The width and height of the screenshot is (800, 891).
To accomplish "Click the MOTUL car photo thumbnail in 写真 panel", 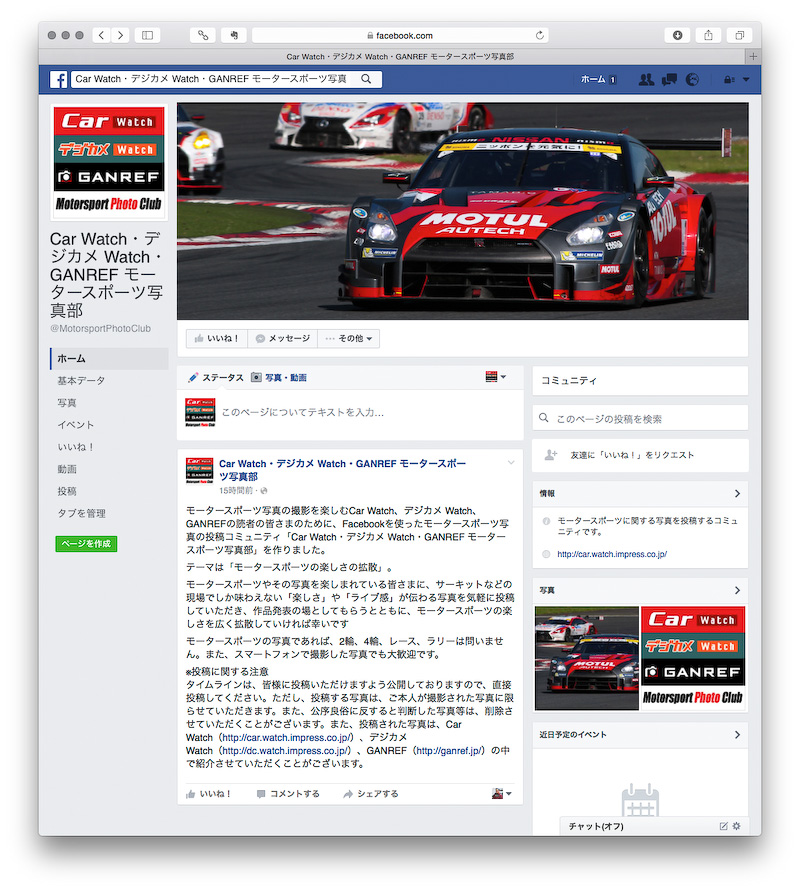I will [585, 660].
